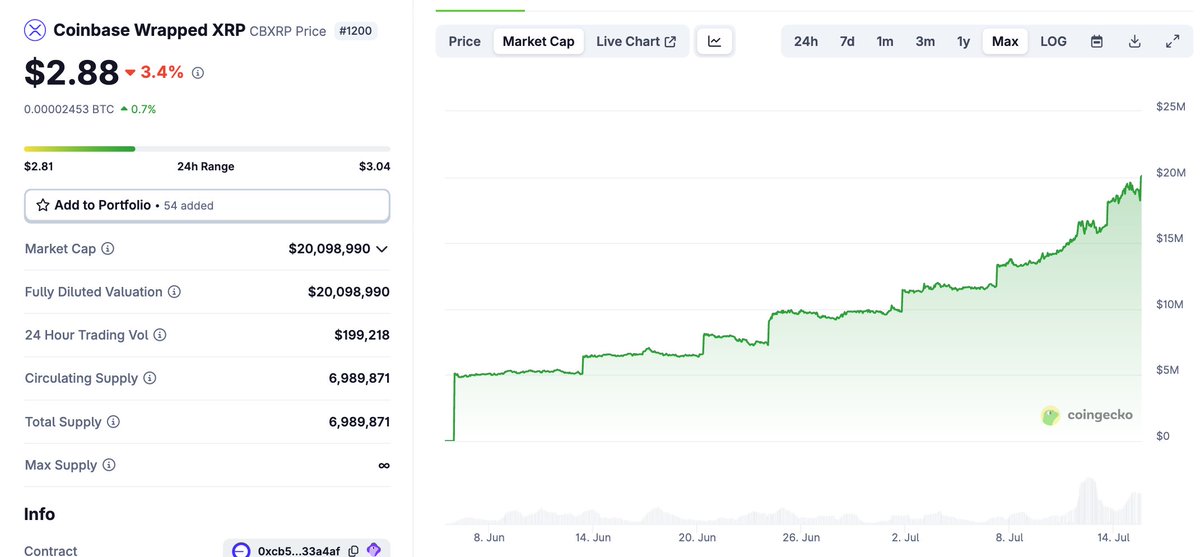Click the CBXRP Price ticker label

click(288, 31)
